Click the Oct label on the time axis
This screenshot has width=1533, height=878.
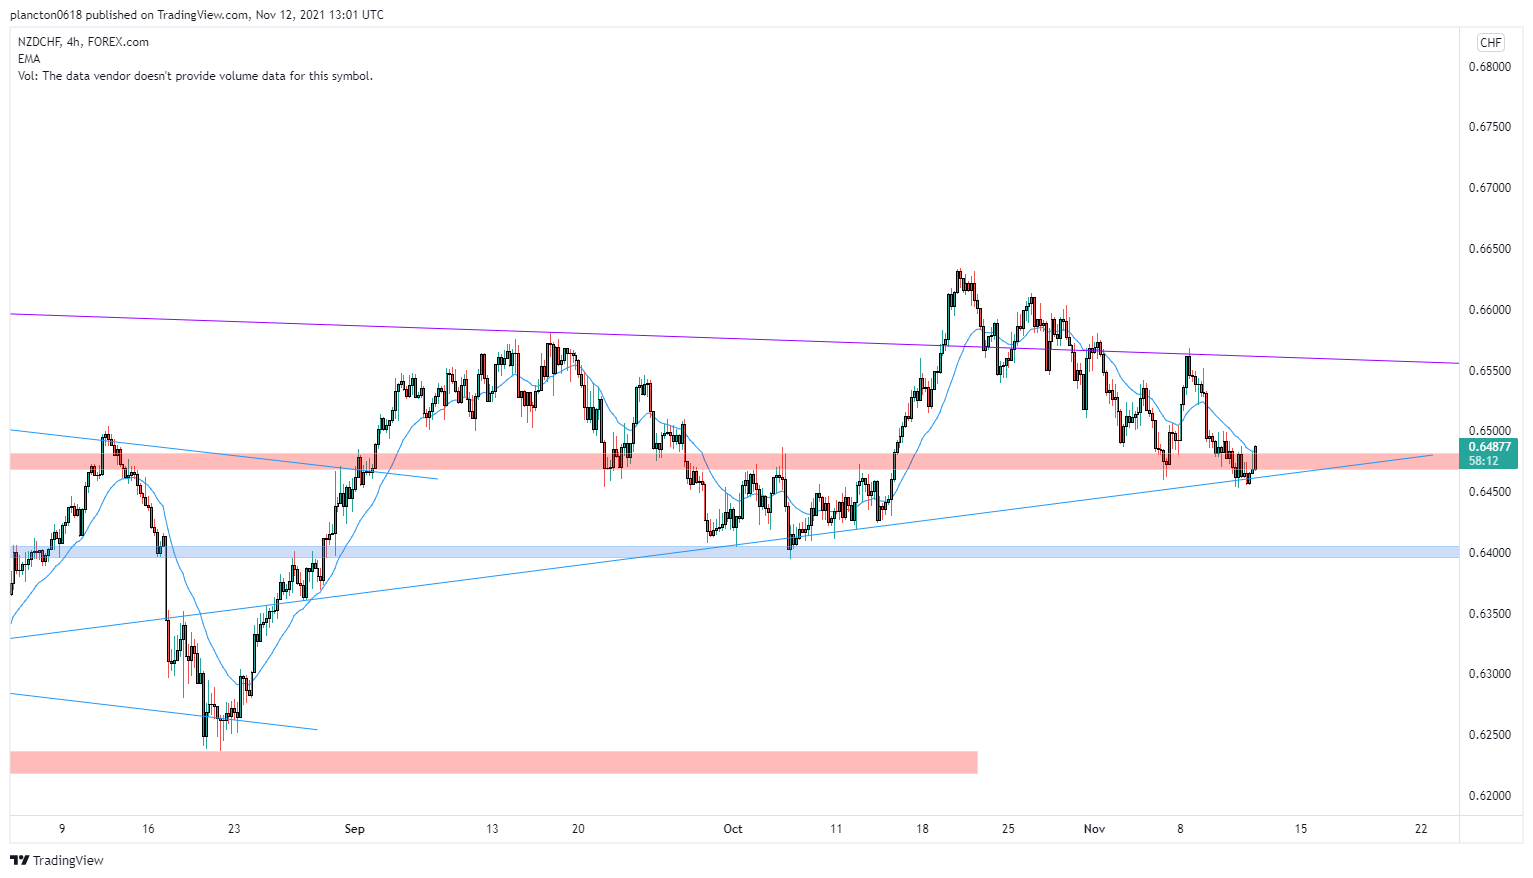pos(733,829)
